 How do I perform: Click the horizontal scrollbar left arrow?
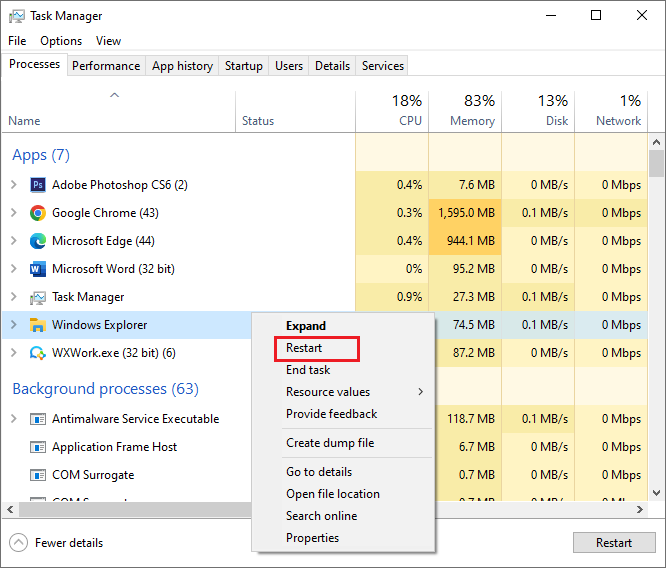pyautogui.click(x=11, y=509)
